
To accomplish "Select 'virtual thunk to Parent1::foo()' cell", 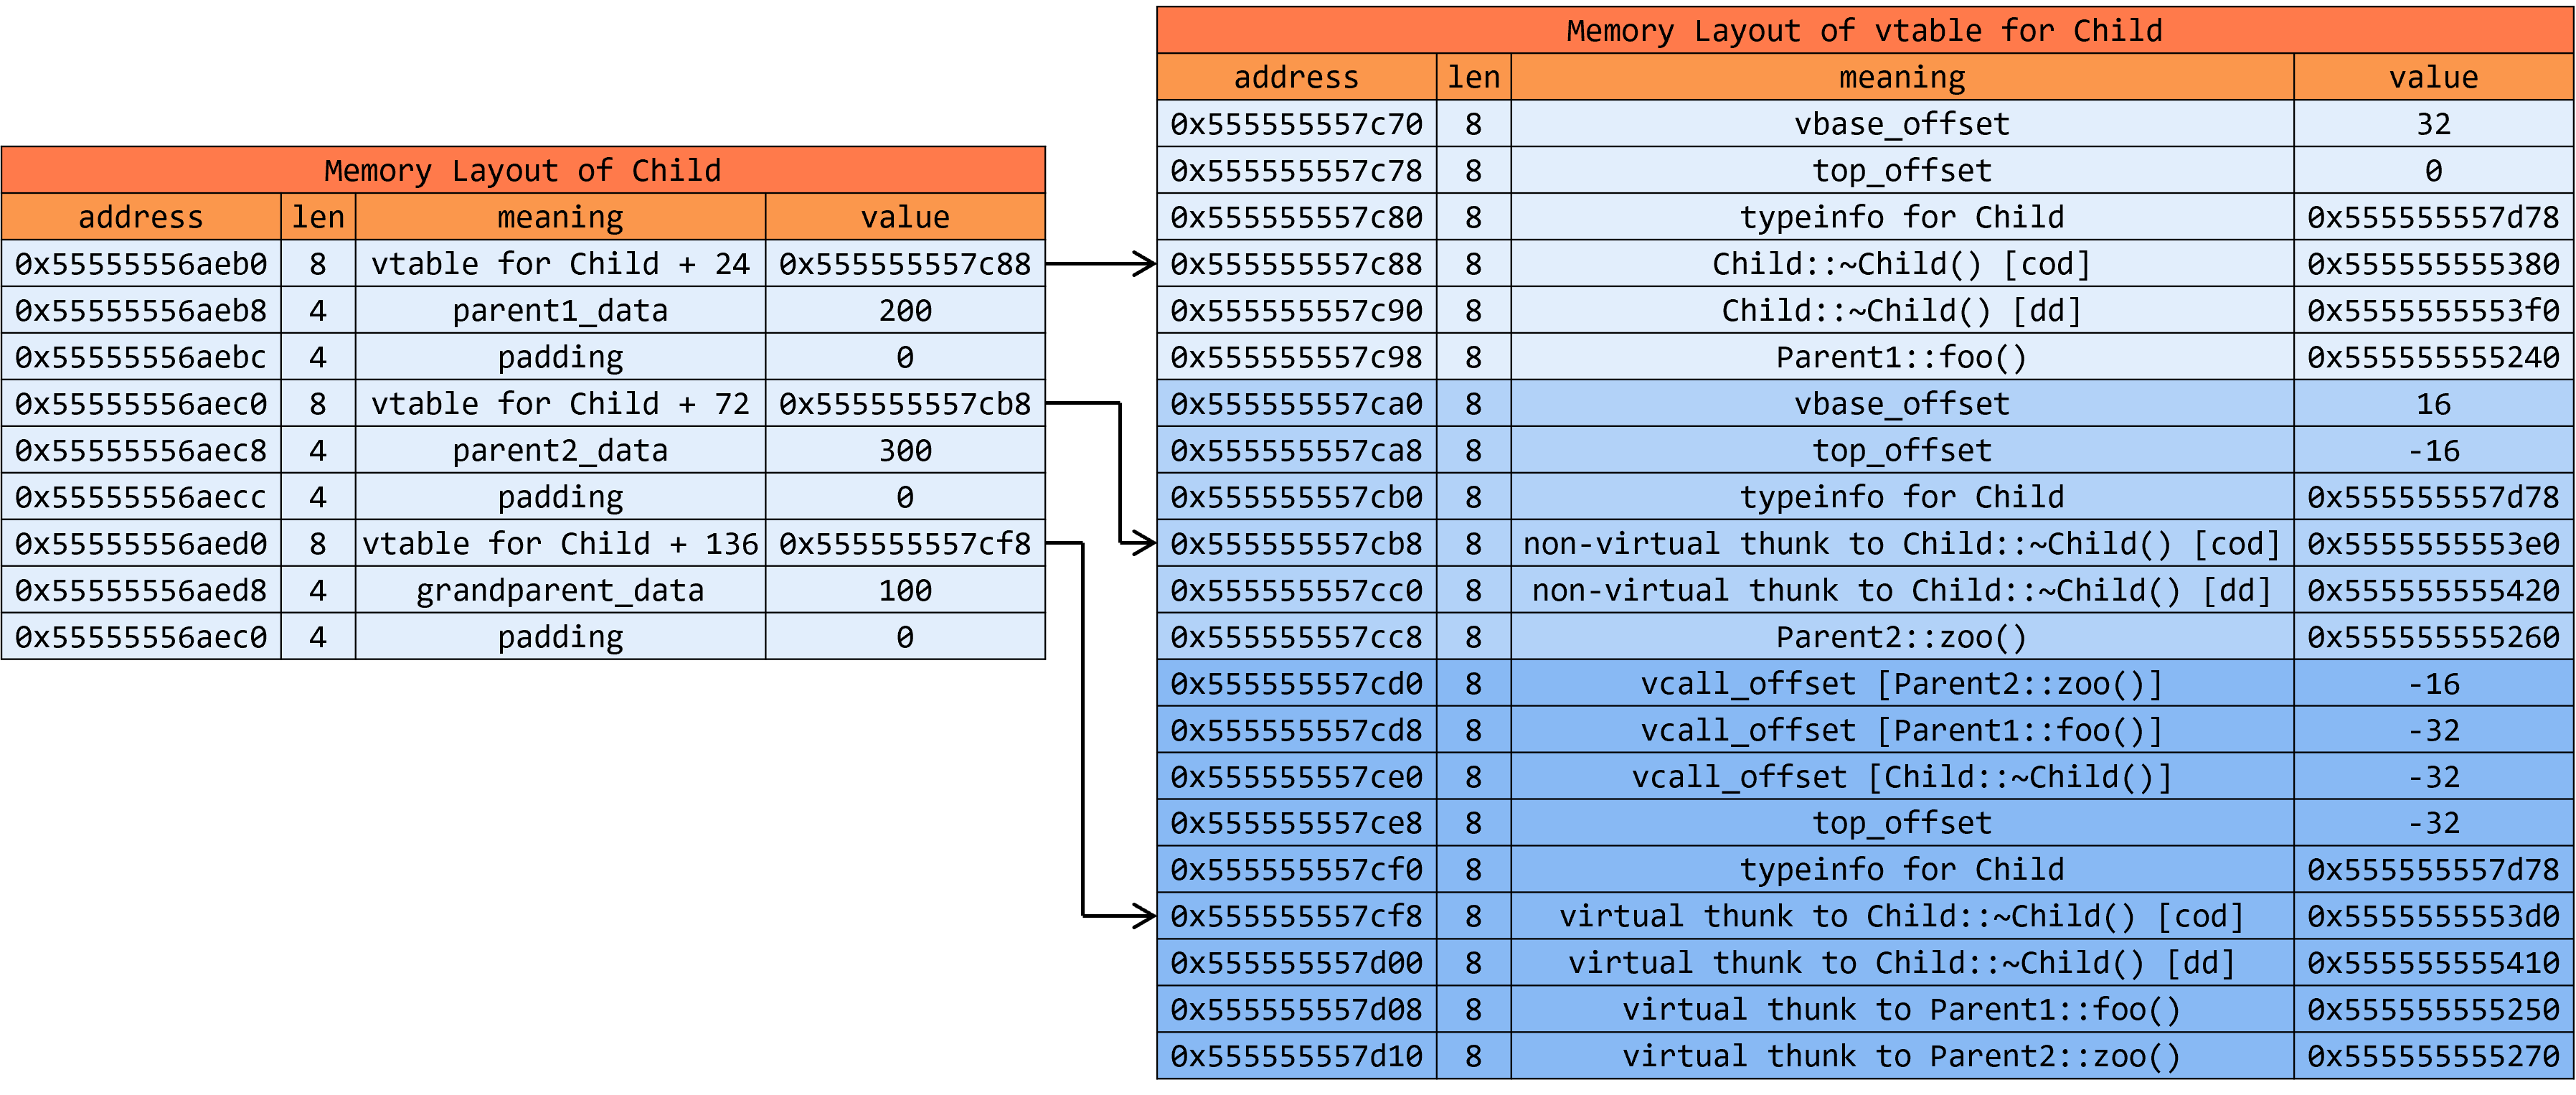I will tap(1901, 1009).
